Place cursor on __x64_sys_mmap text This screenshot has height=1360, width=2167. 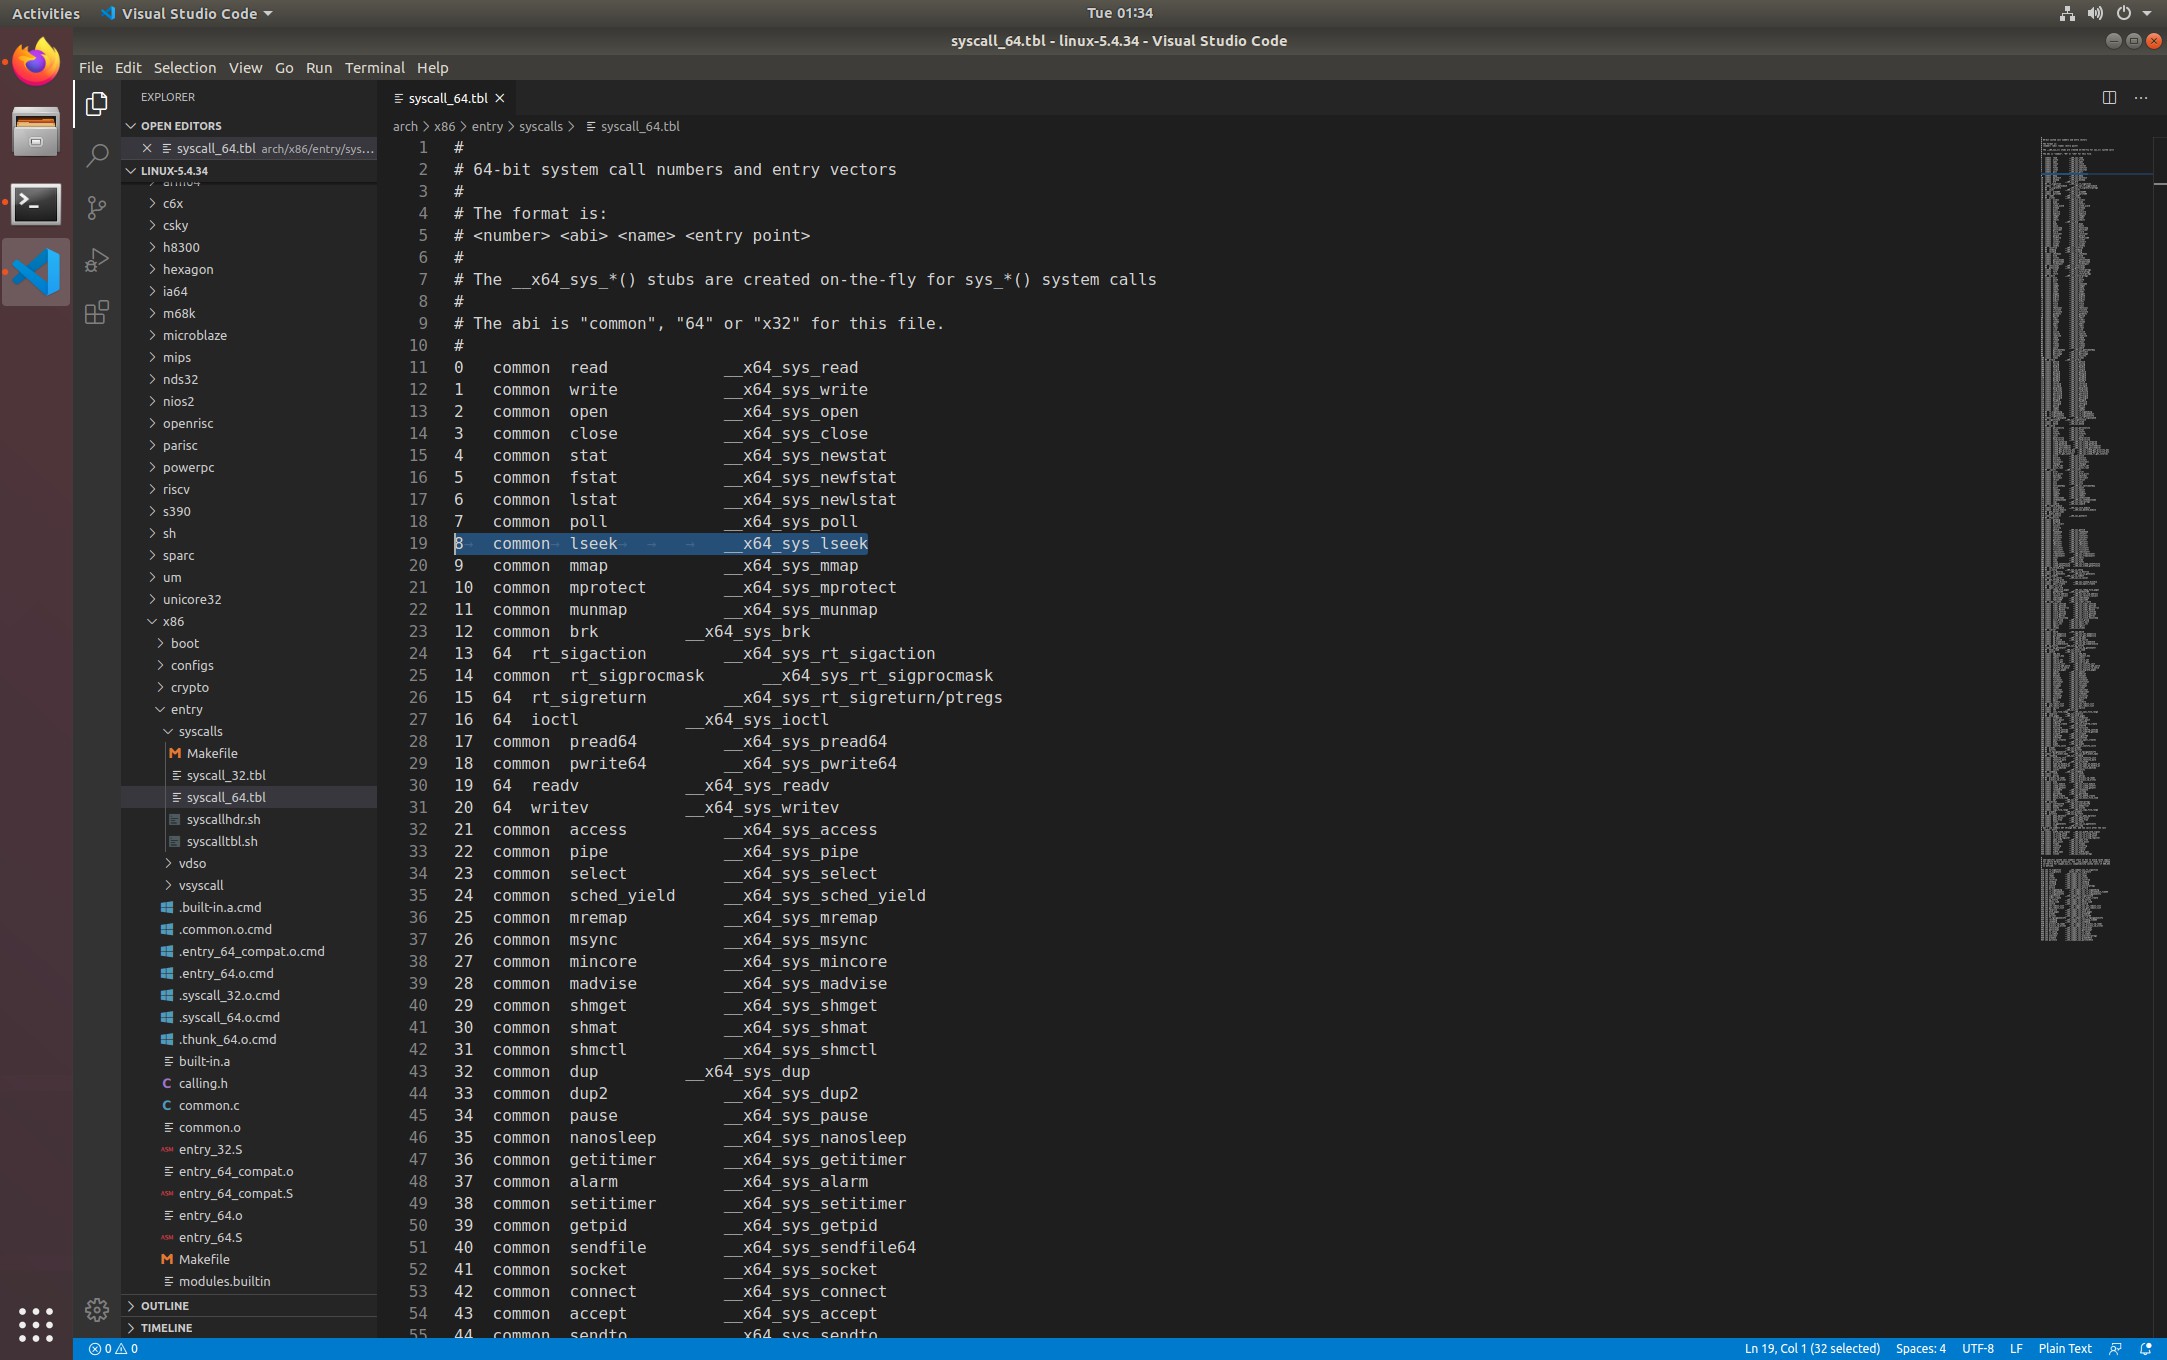791,566
